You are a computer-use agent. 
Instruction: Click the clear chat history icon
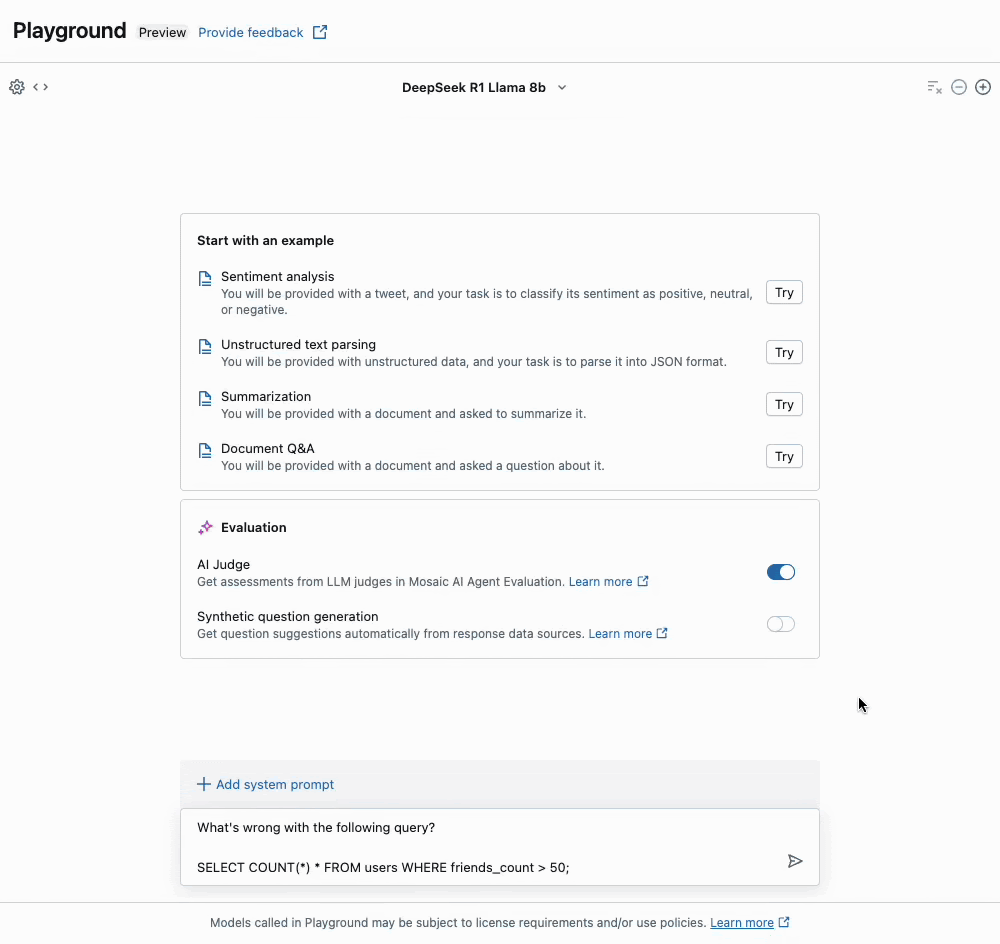click(x=934, y=87)
